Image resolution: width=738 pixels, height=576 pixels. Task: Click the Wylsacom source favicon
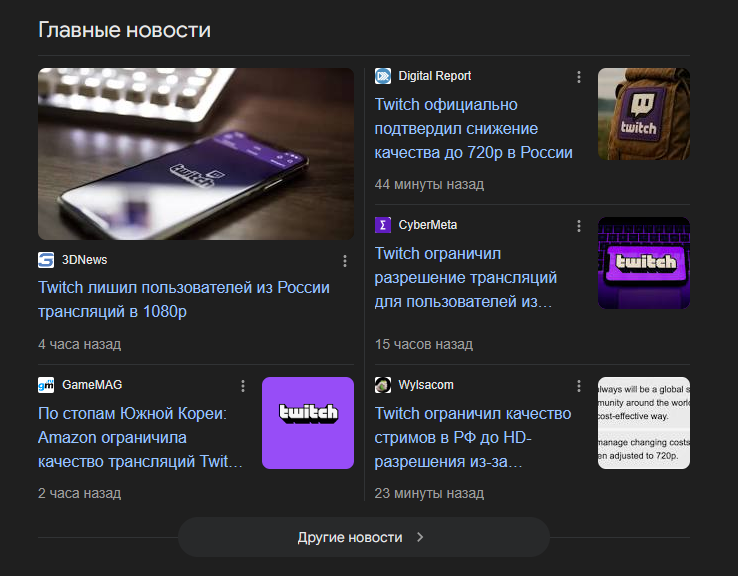tap(383, 385)
